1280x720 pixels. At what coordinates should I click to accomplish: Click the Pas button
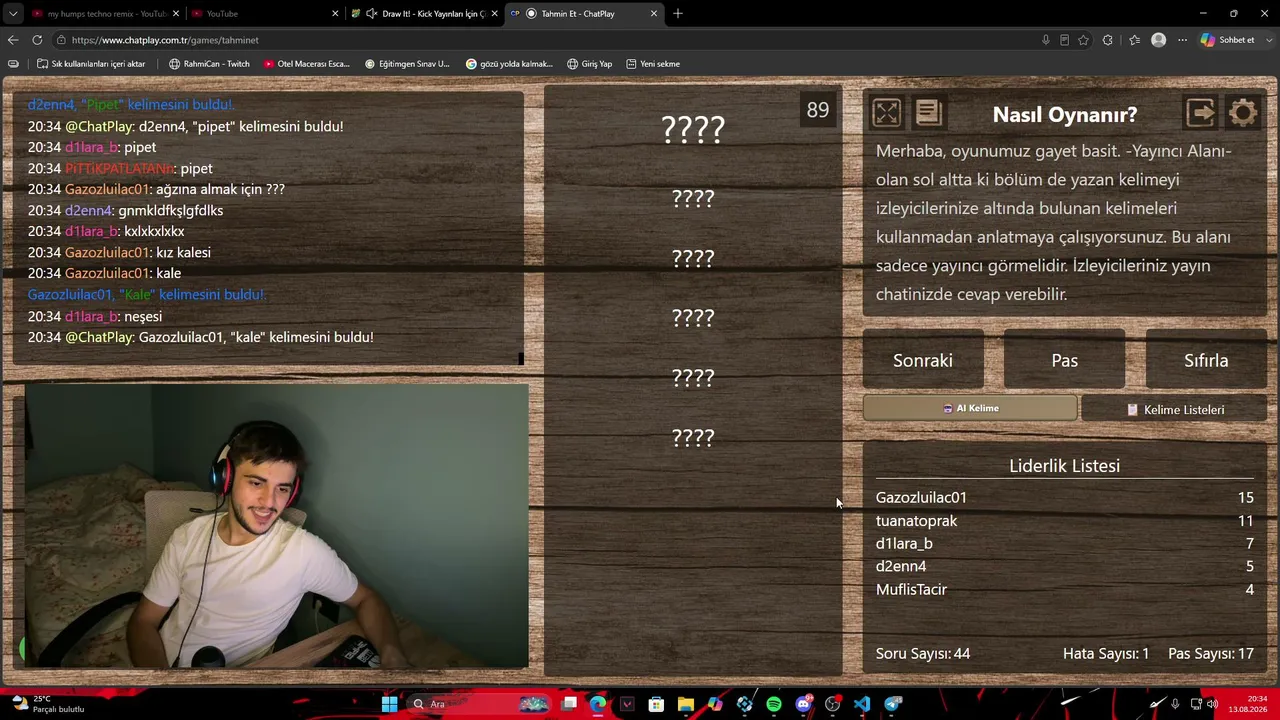[x=1064, y=360]
